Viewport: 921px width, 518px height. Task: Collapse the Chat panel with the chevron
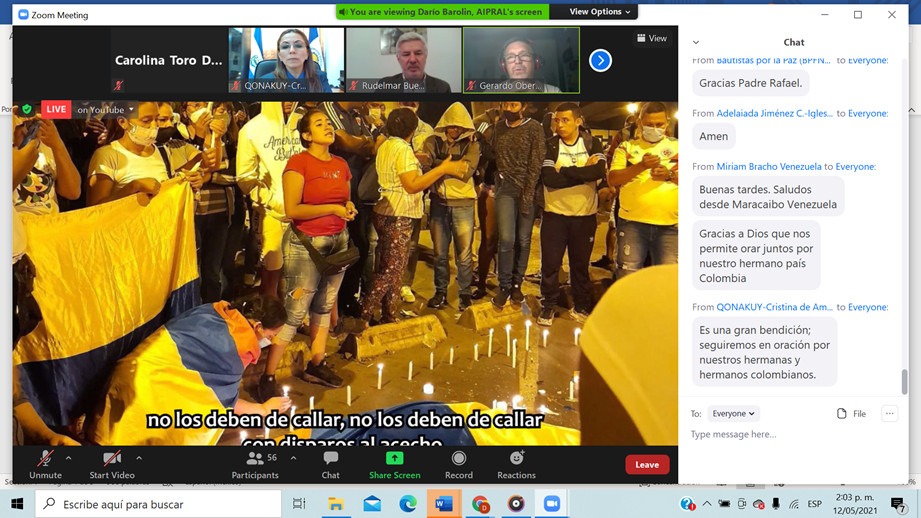pos(696,42)
